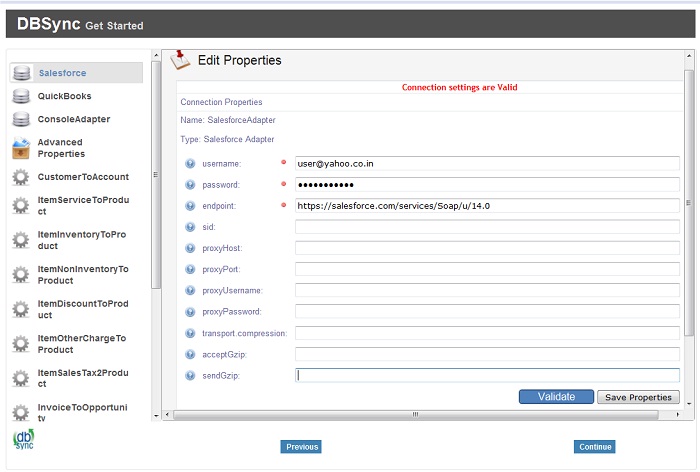Click the Advanced Properties box icon

pos(22,148)
